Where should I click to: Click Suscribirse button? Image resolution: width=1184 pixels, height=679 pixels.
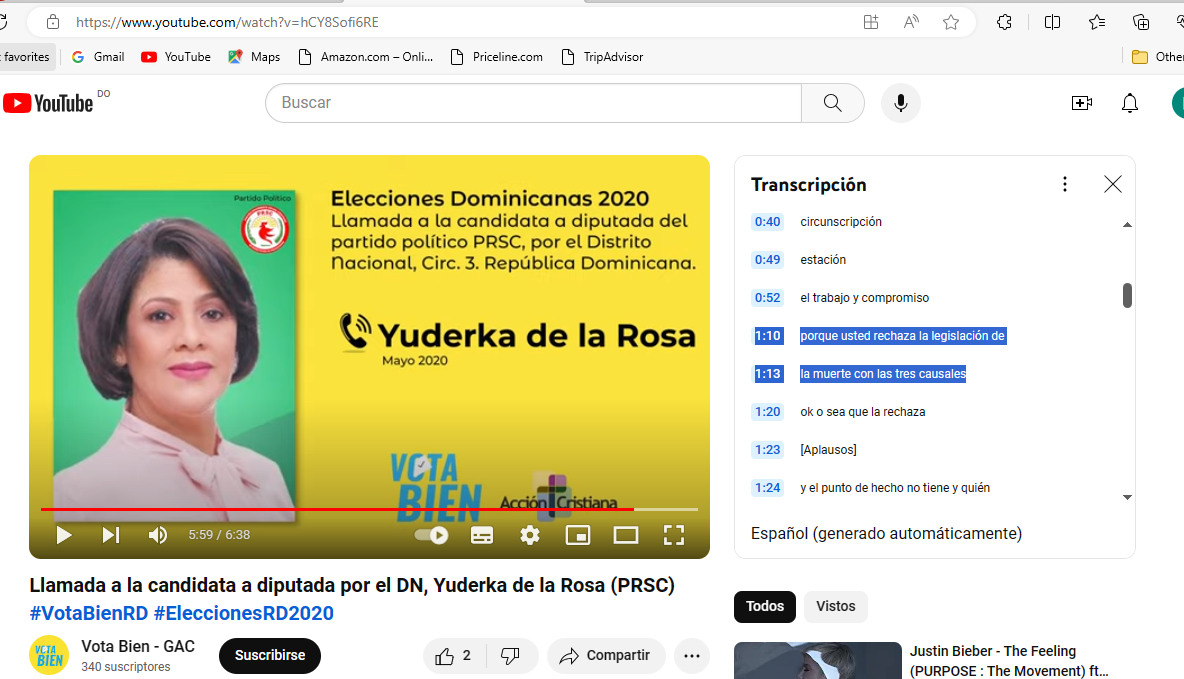point(270,656)
